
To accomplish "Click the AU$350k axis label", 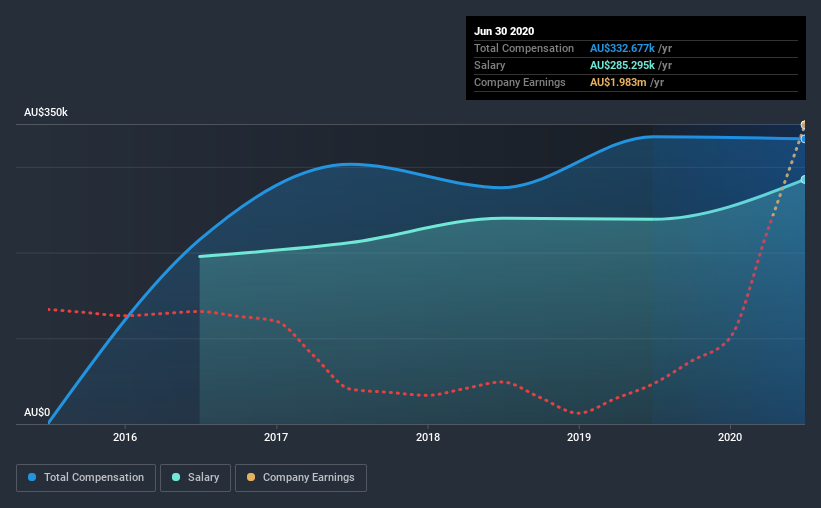I will pos(46,113).
